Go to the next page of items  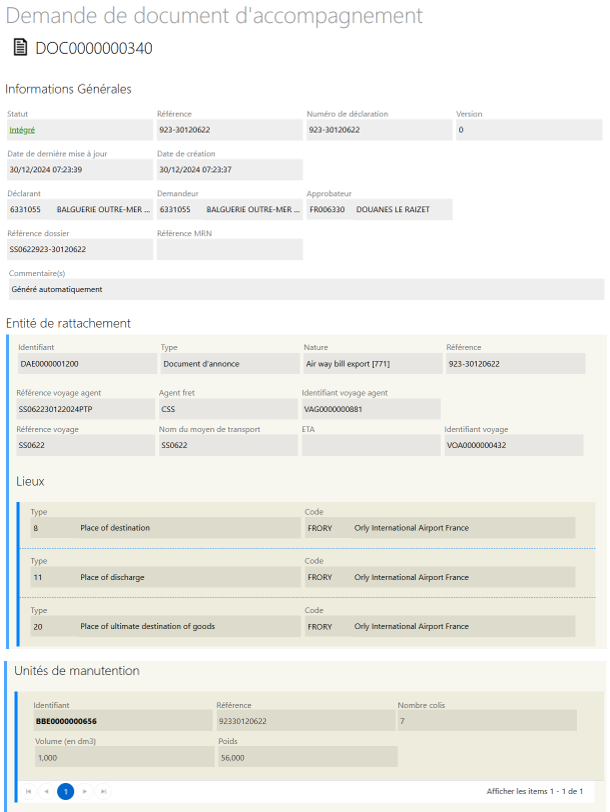click(84, 791)
